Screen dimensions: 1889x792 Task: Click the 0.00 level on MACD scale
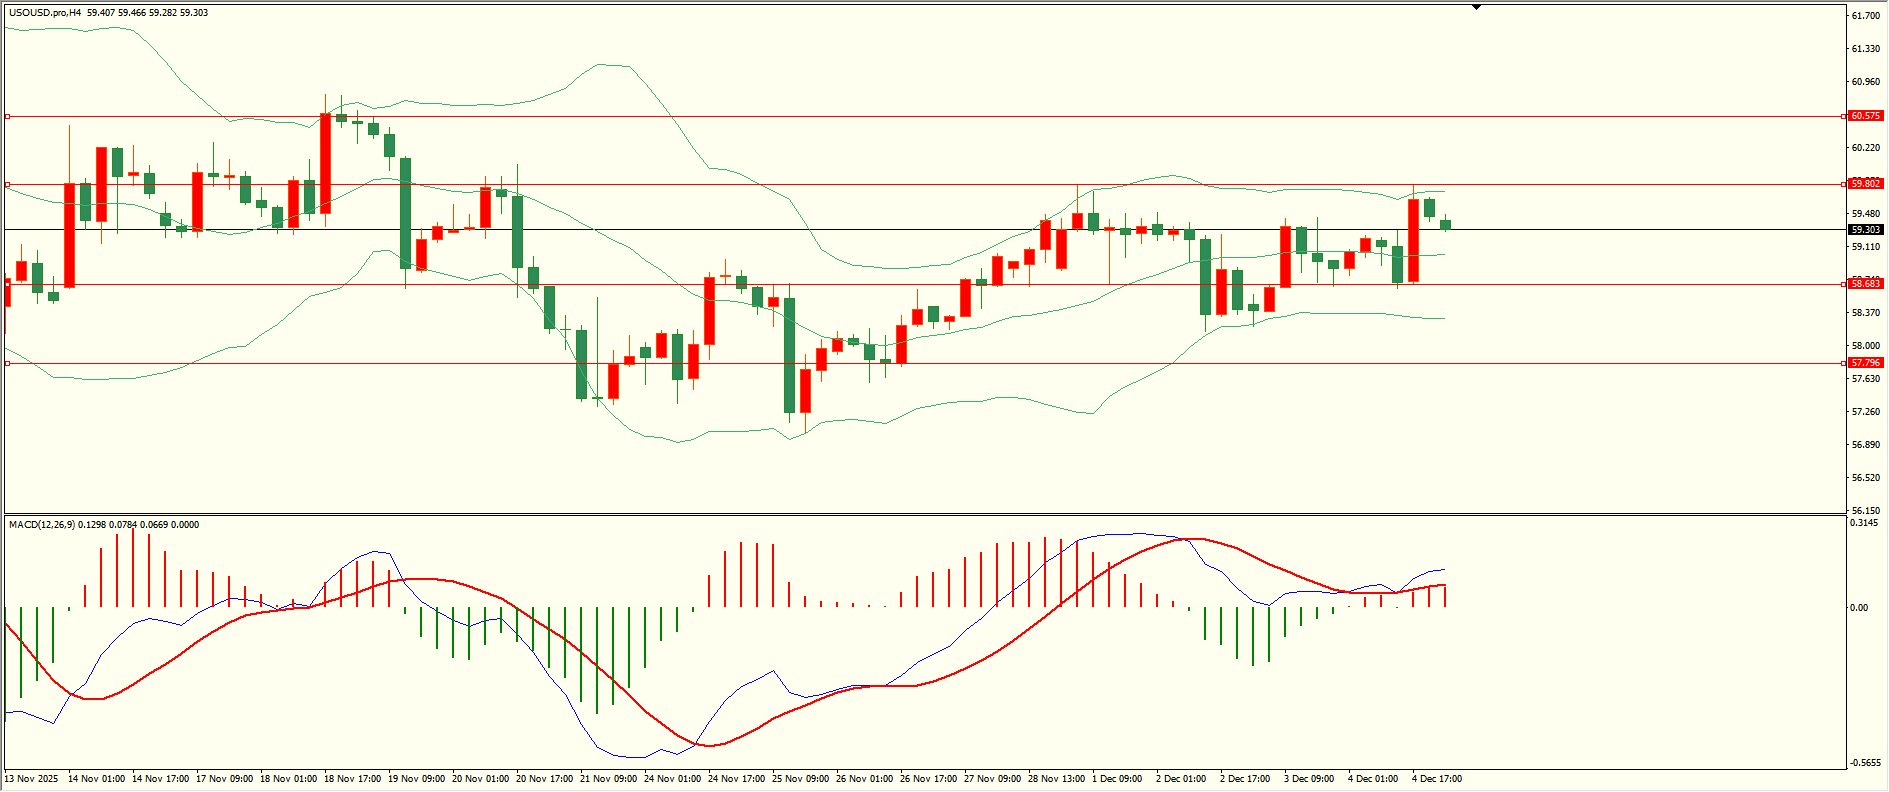coord(1859,608)
